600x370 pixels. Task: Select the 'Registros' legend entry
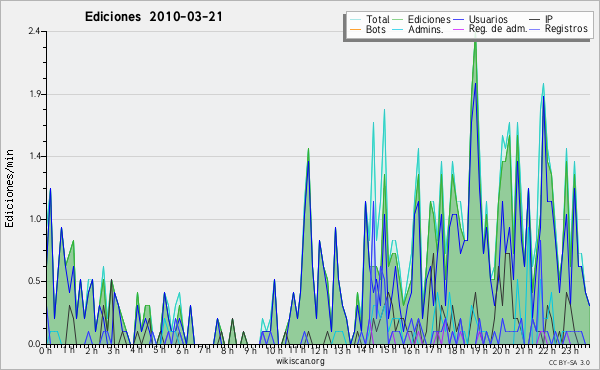tap(566, 29)
